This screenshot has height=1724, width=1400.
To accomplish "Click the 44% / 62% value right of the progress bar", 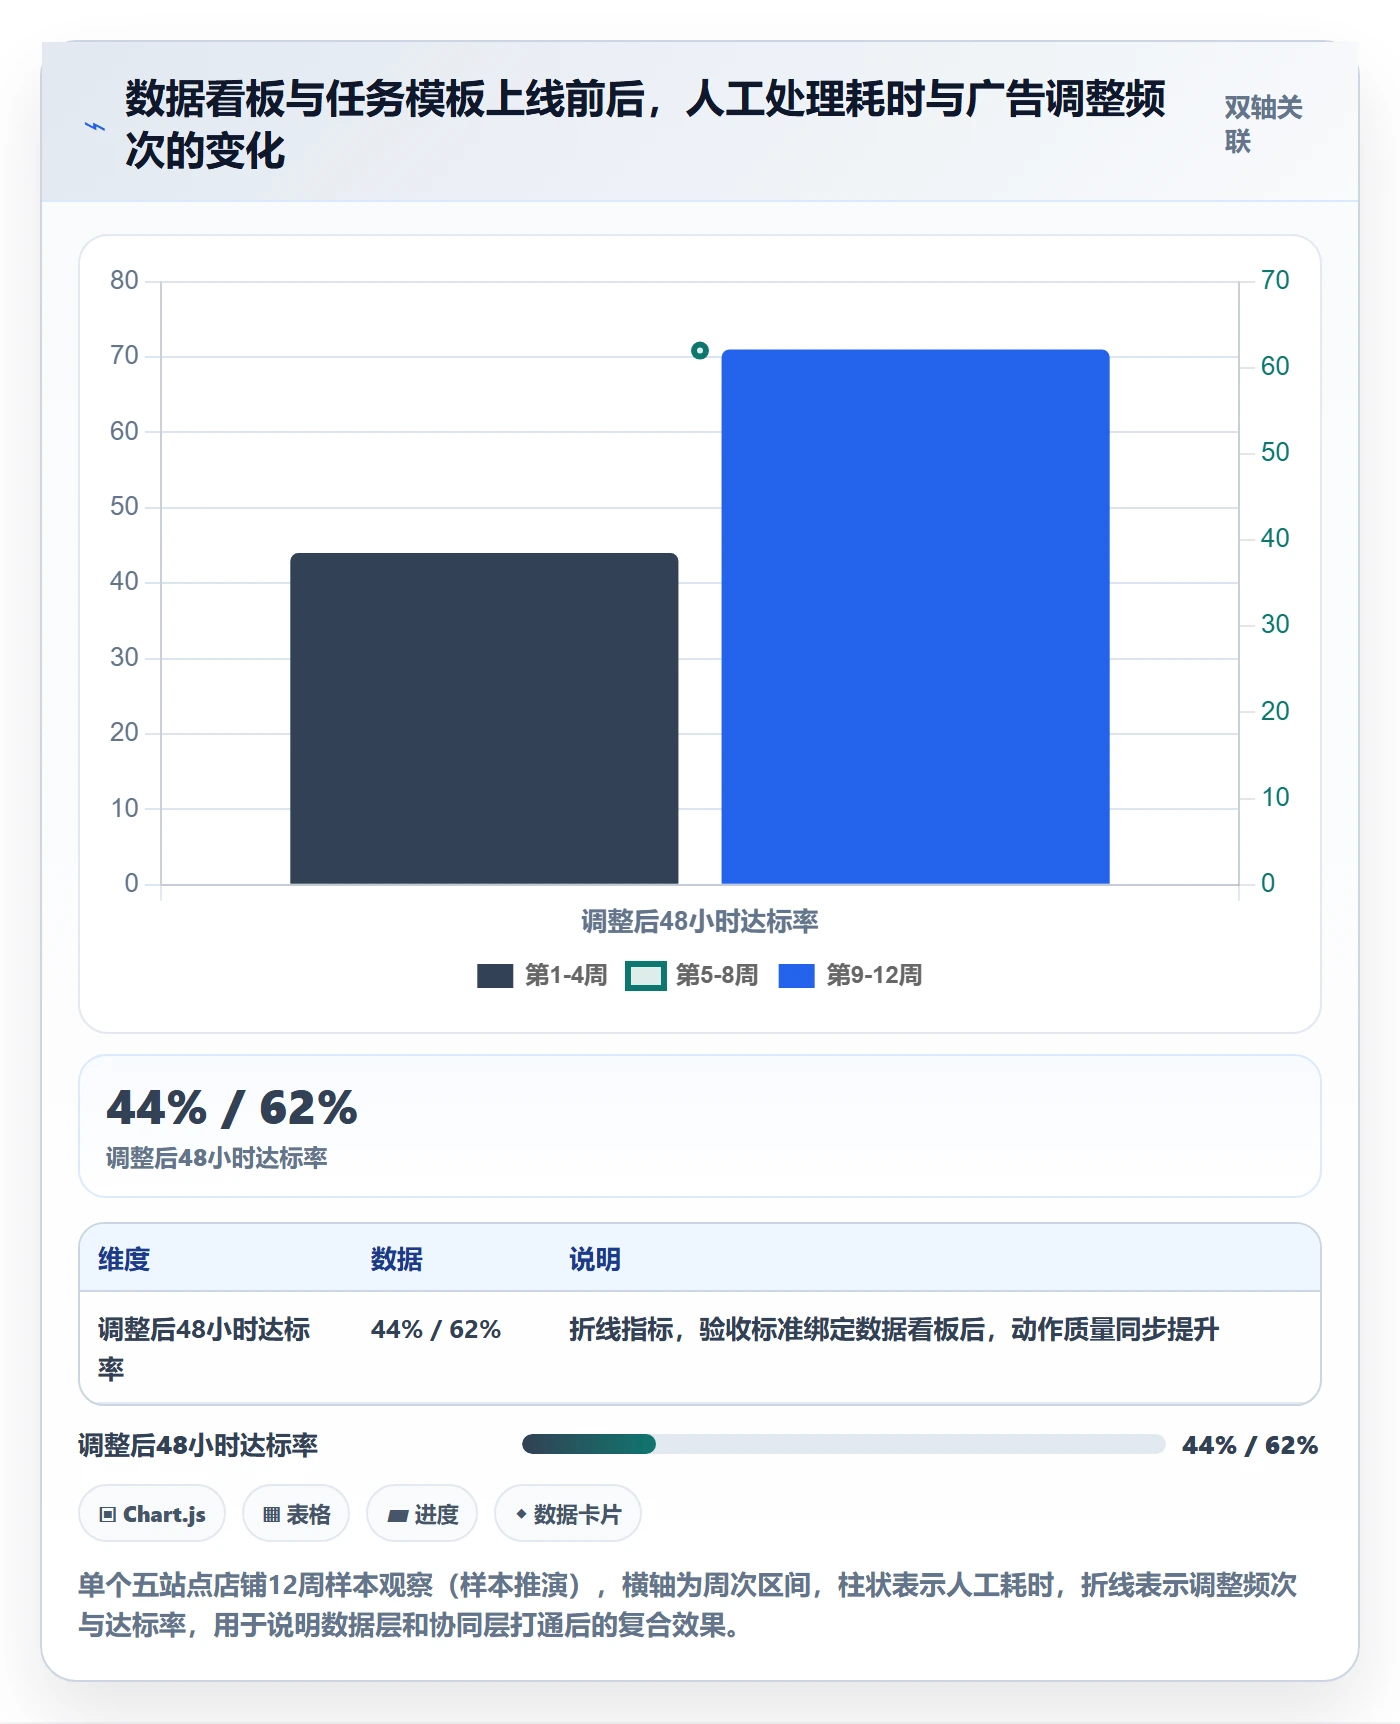I will (x=1250, y=1445).
